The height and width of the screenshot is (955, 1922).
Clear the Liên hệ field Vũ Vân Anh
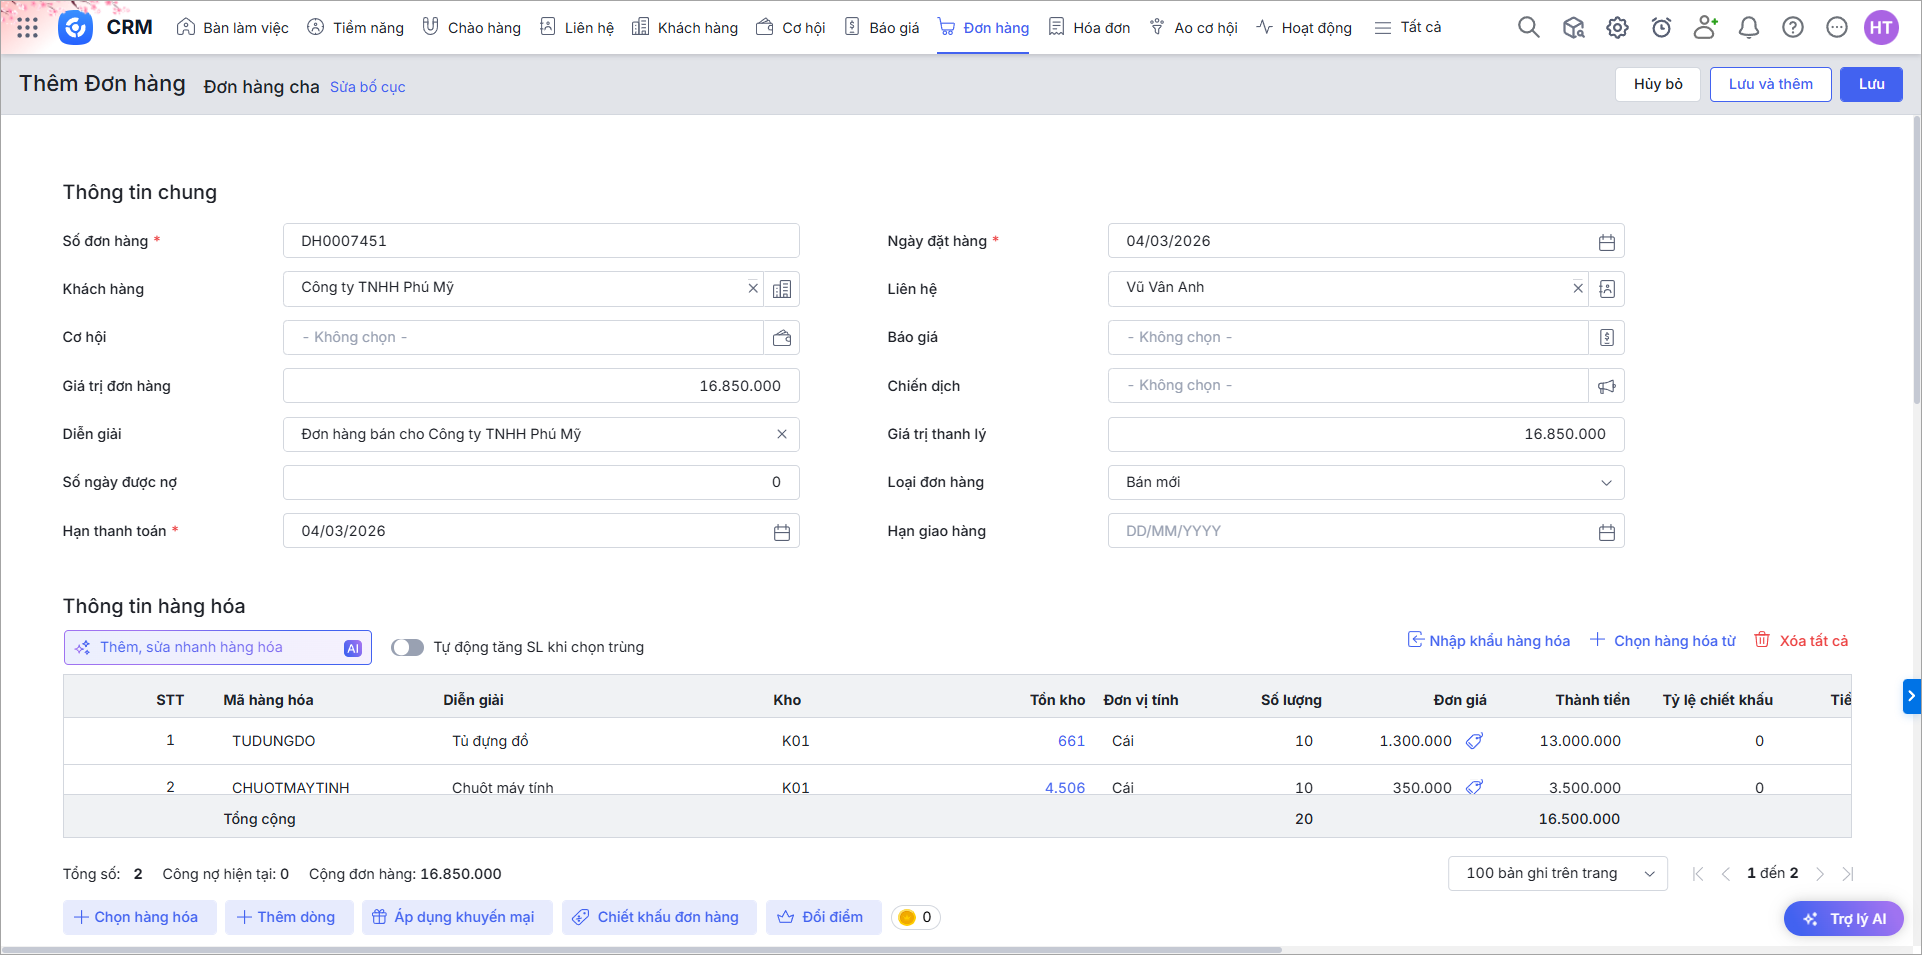click(1577, 288)
